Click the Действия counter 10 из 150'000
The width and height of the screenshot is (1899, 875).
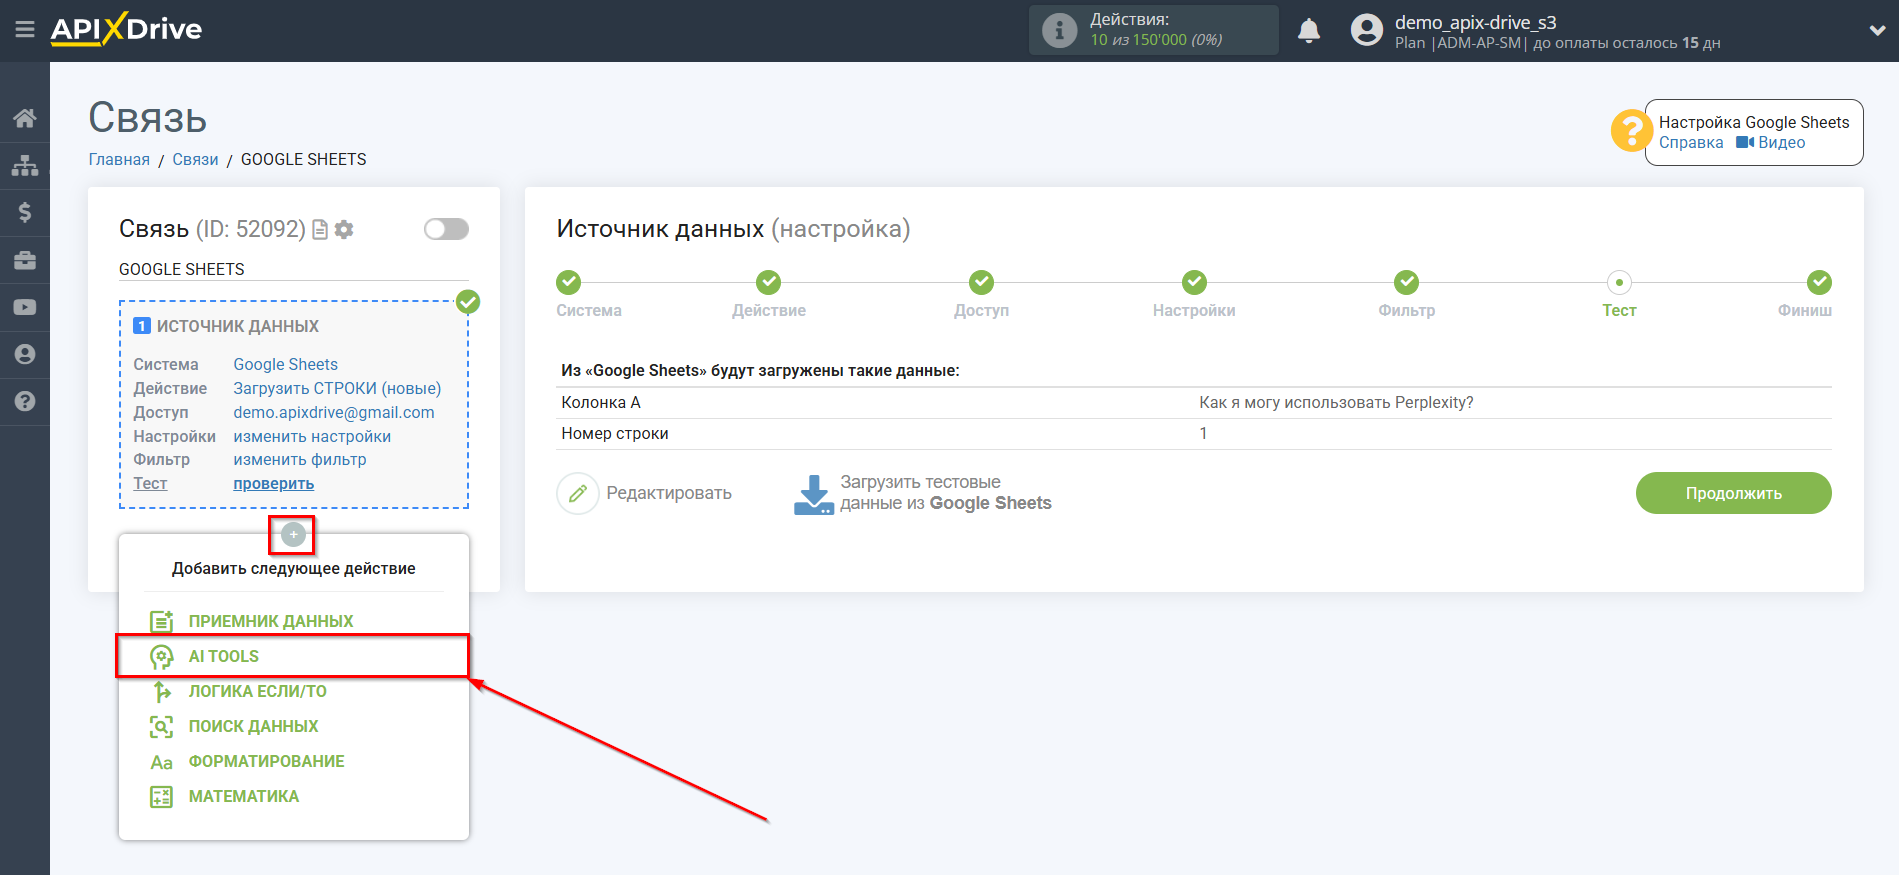[x=1156, y=40]
